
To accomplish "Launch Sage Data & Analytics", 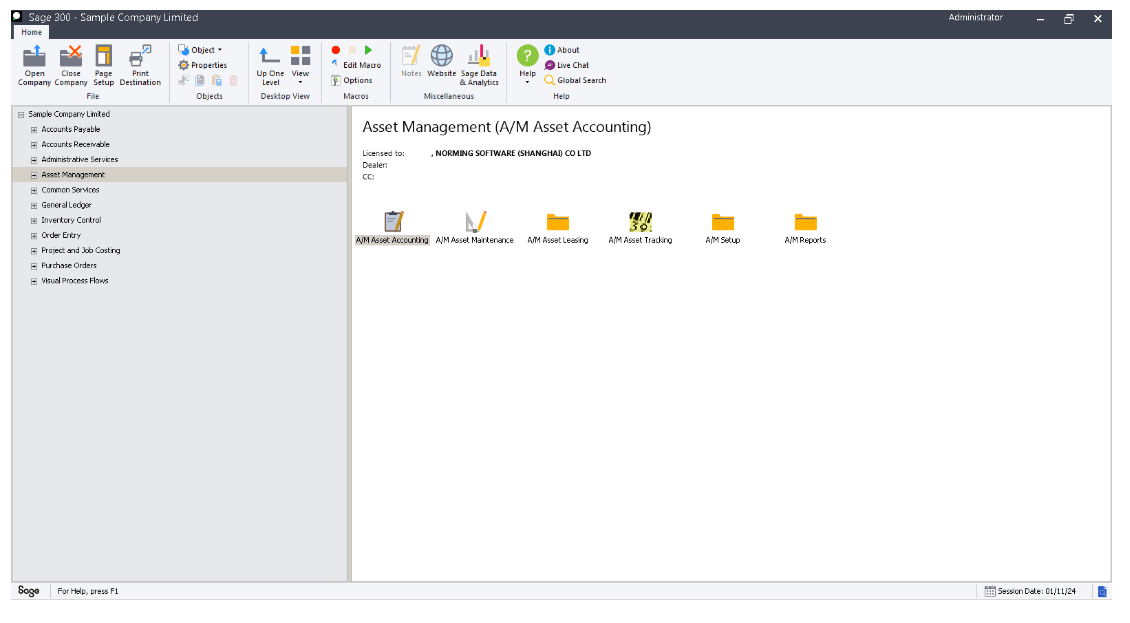I will click(479, 65).
